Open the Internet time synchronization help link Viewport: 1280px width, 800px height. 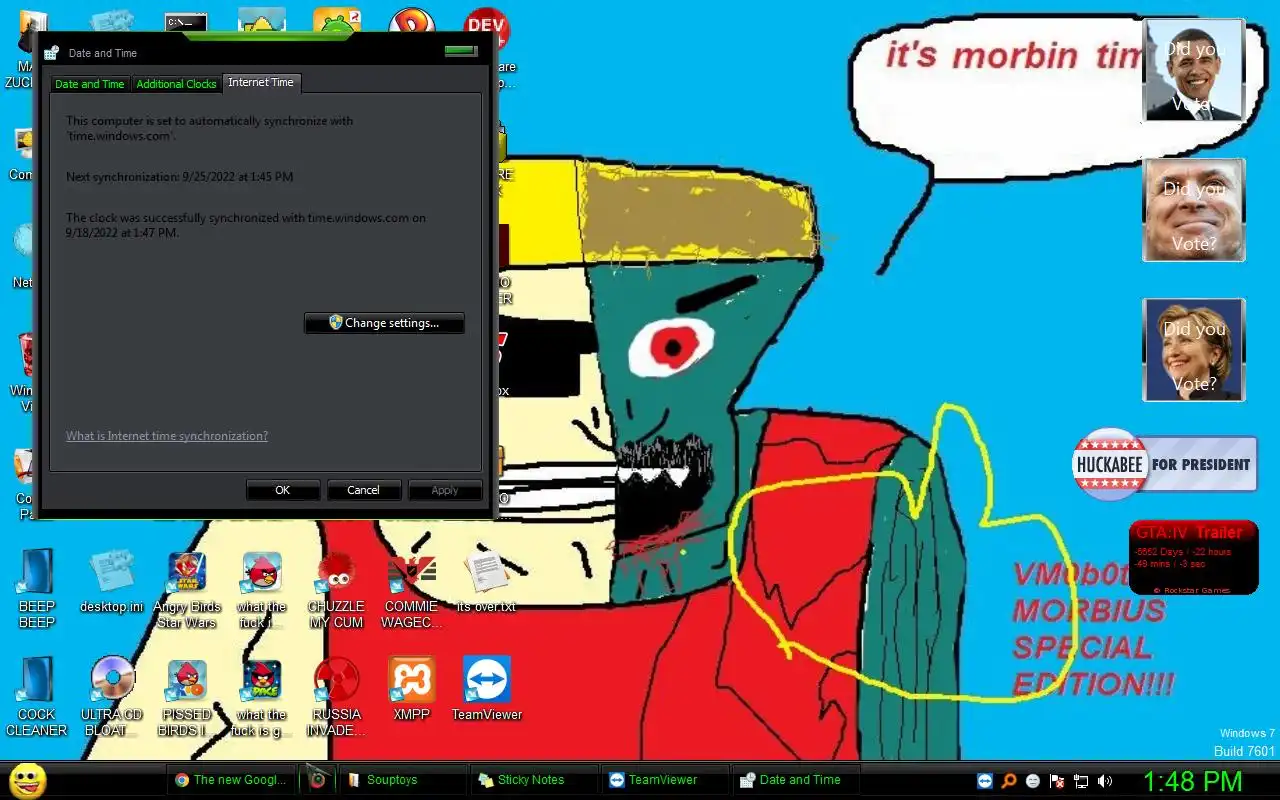point(167,436)
